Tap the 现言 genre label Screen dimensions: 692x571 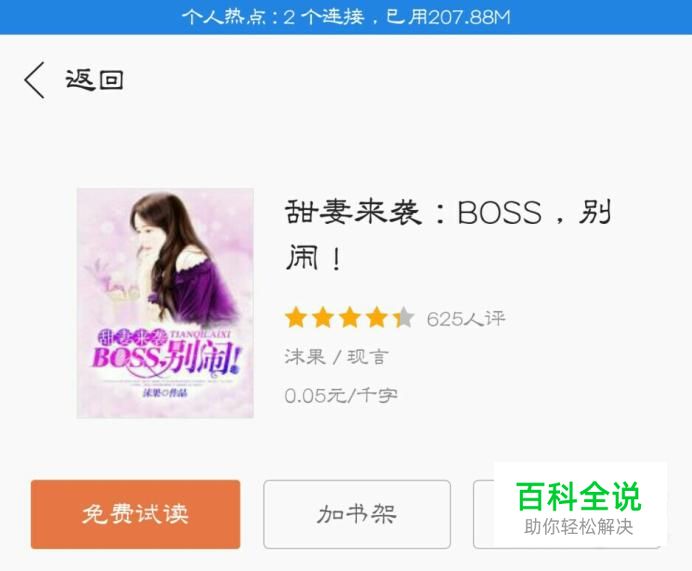tap(368, 357)
